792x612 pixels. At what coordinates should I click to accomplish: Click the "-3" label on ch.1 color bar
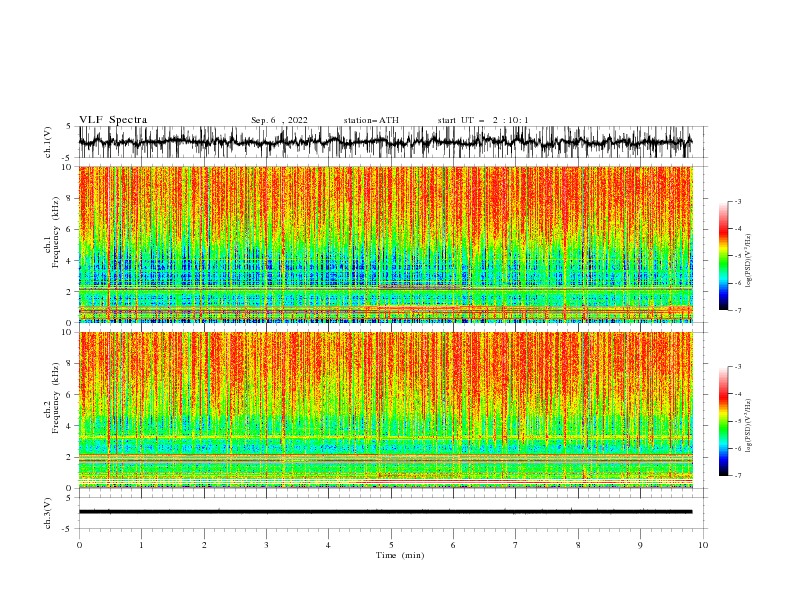pyautogui.click(x=738, y=201)
